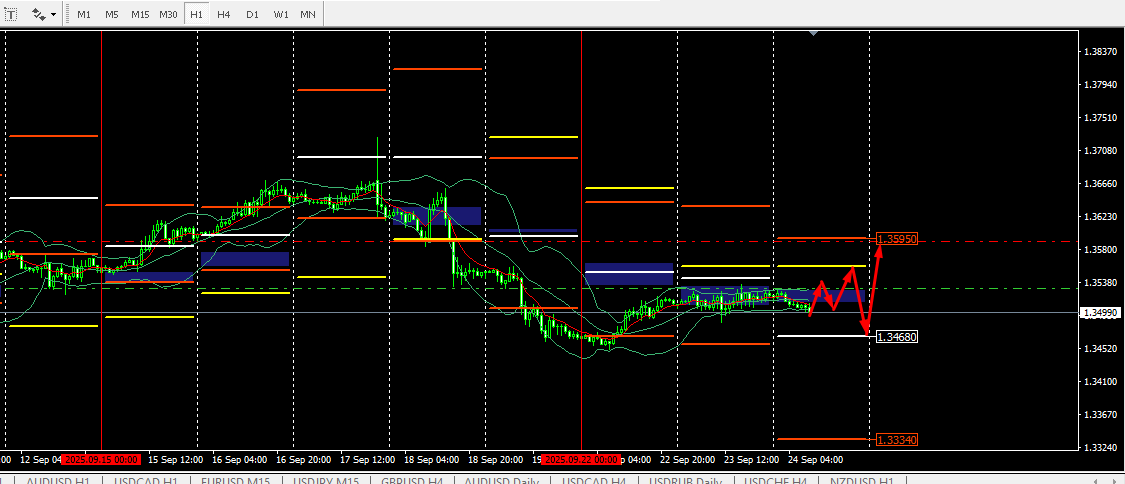Switch chart to D1 daily timeframe
This screenshot has height=484, width=1125.
[x=252, y=14]
